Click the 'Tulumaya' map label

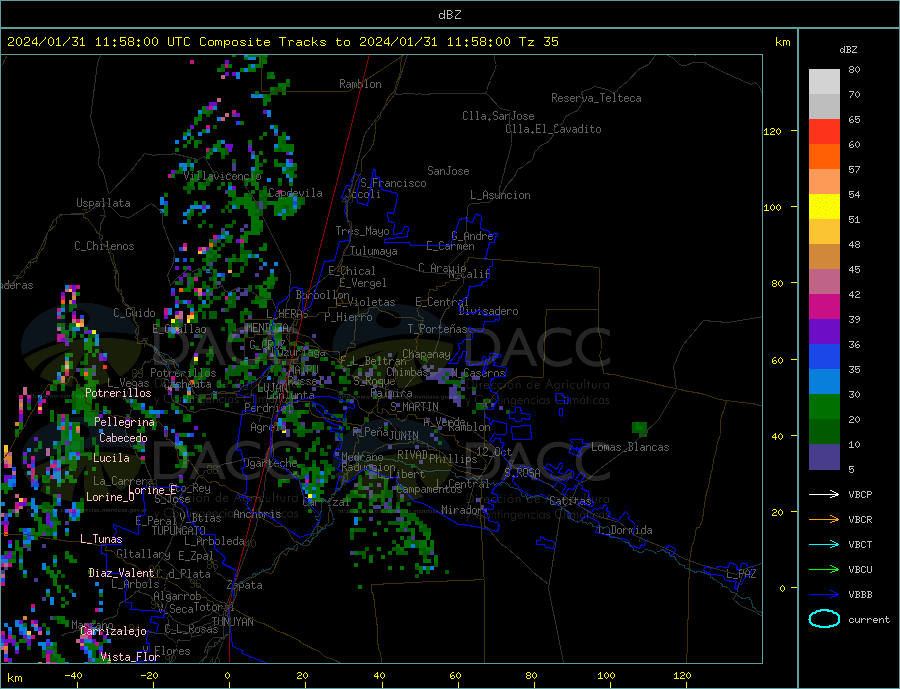click(x=374, y=251)
